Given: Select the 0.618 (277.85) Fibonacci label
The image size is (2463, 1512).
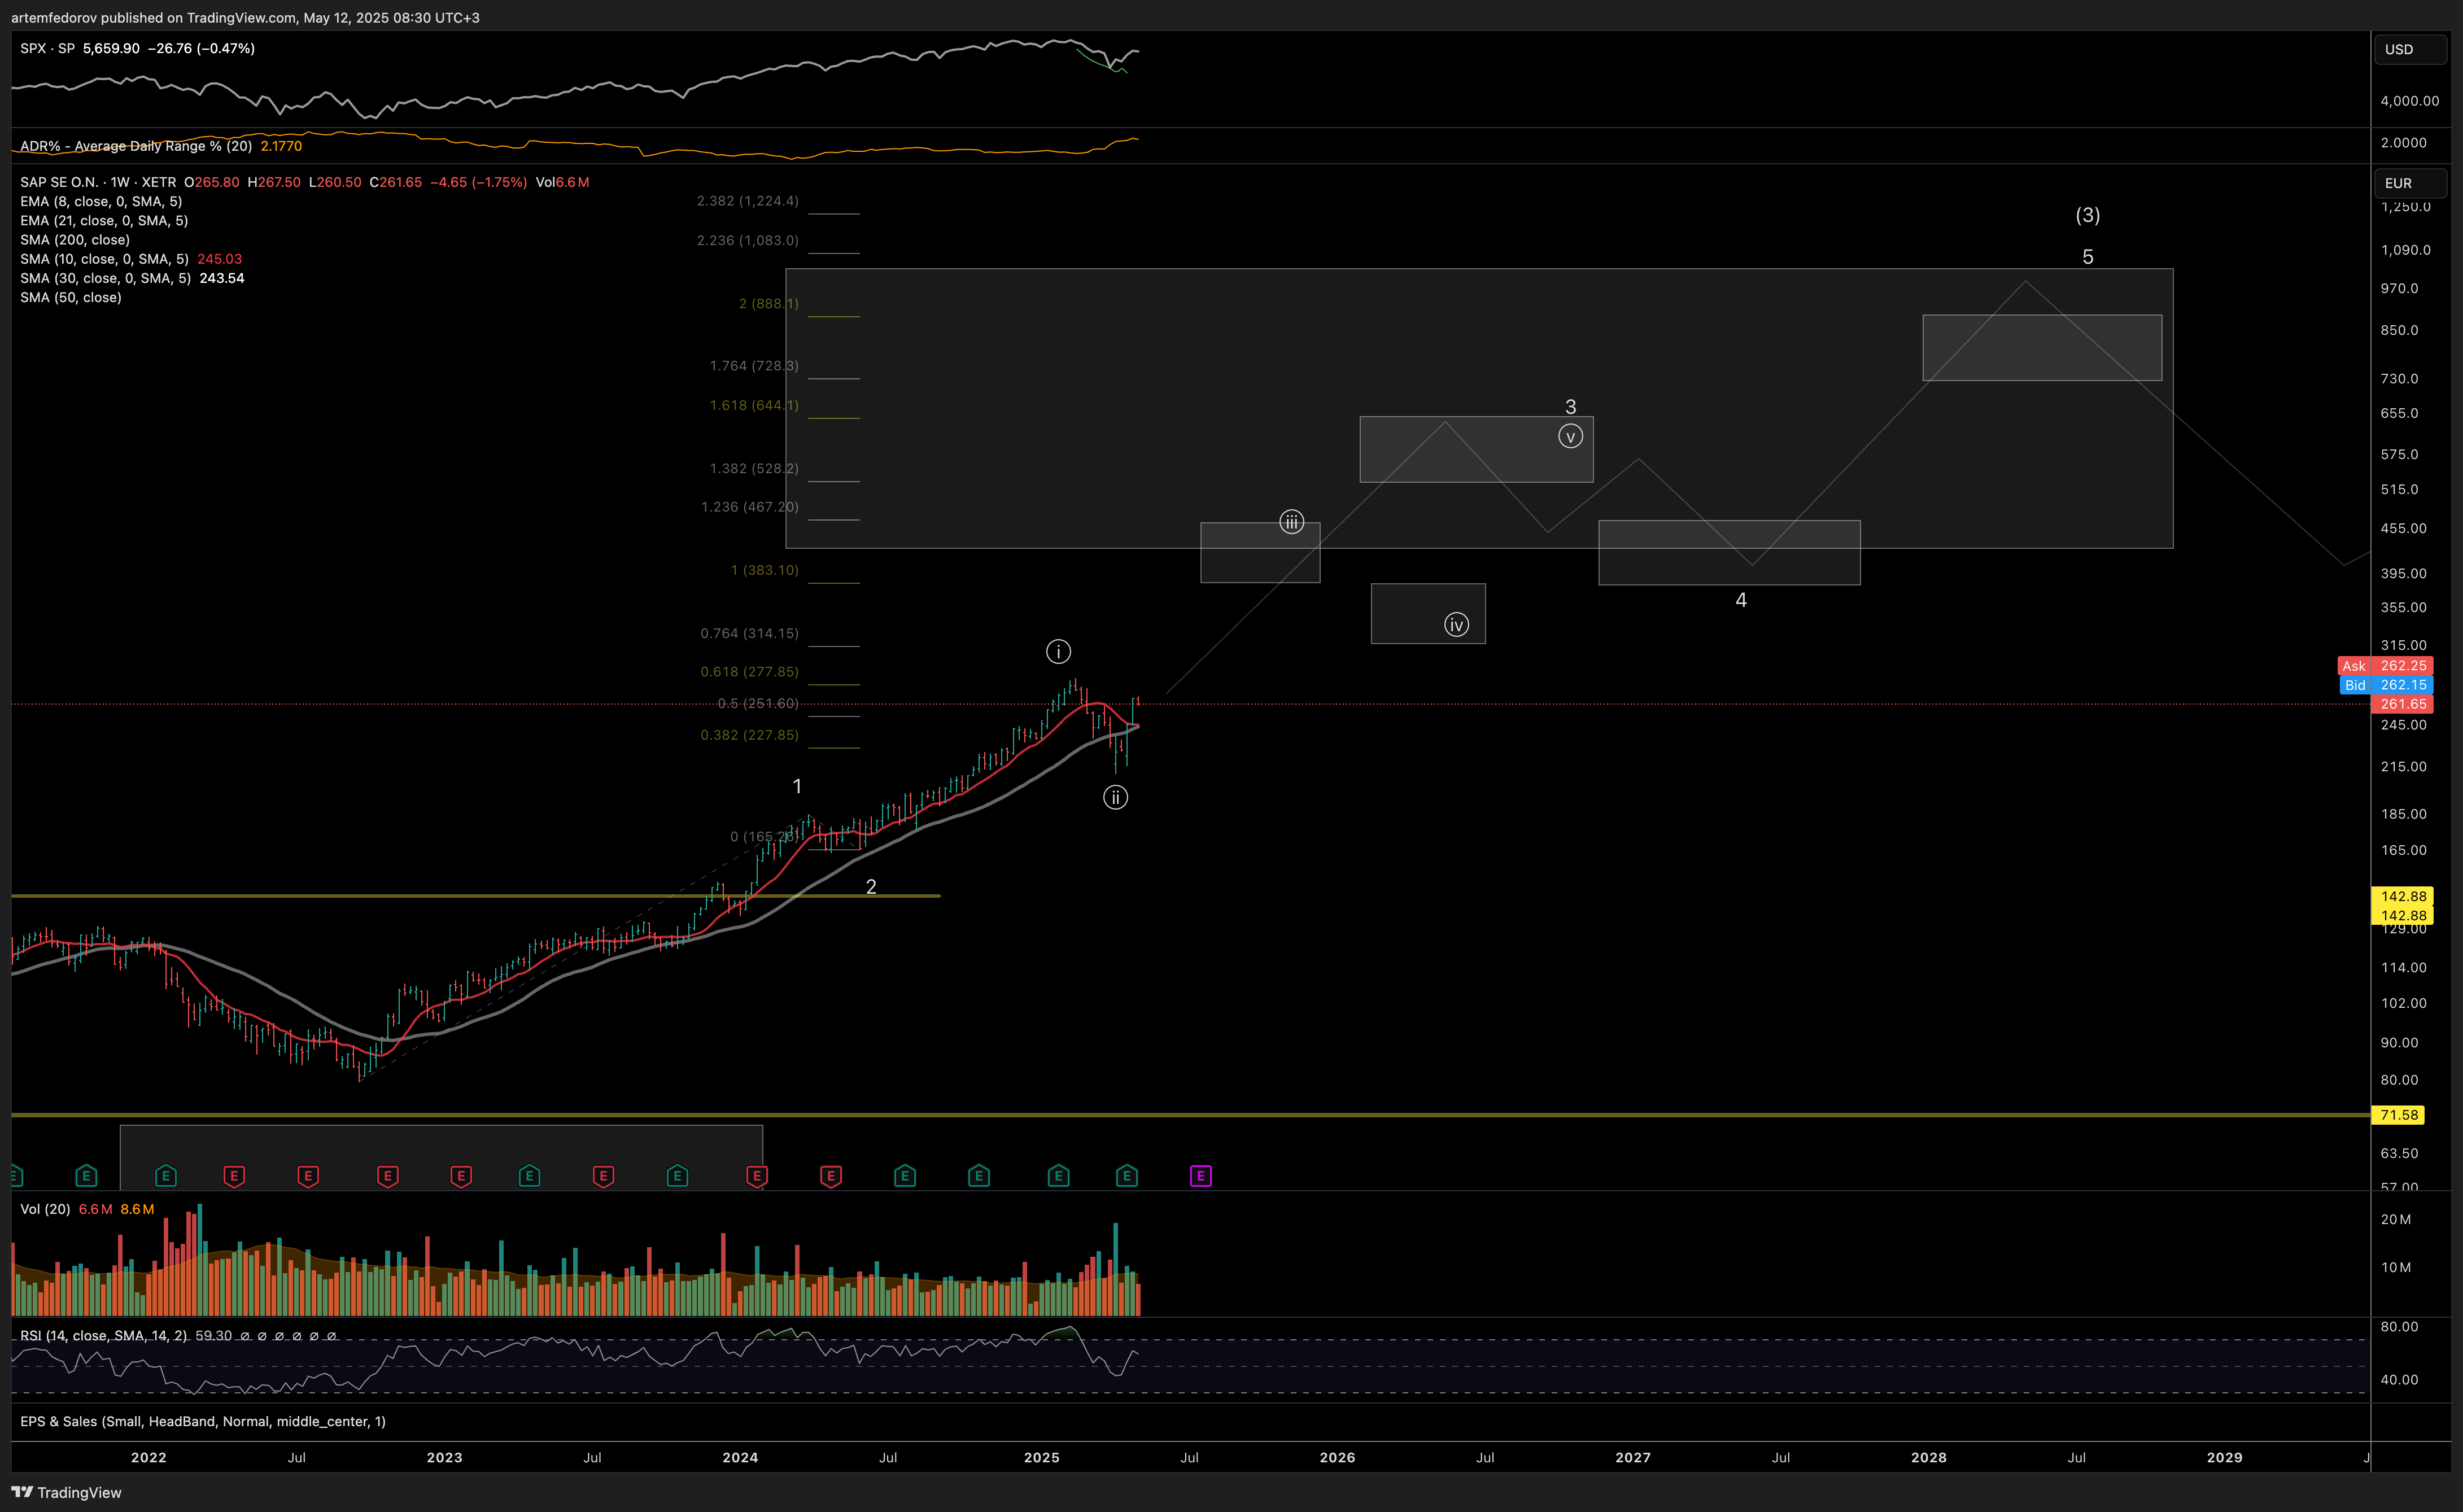Looking at the screenshot, I should 750,671.
